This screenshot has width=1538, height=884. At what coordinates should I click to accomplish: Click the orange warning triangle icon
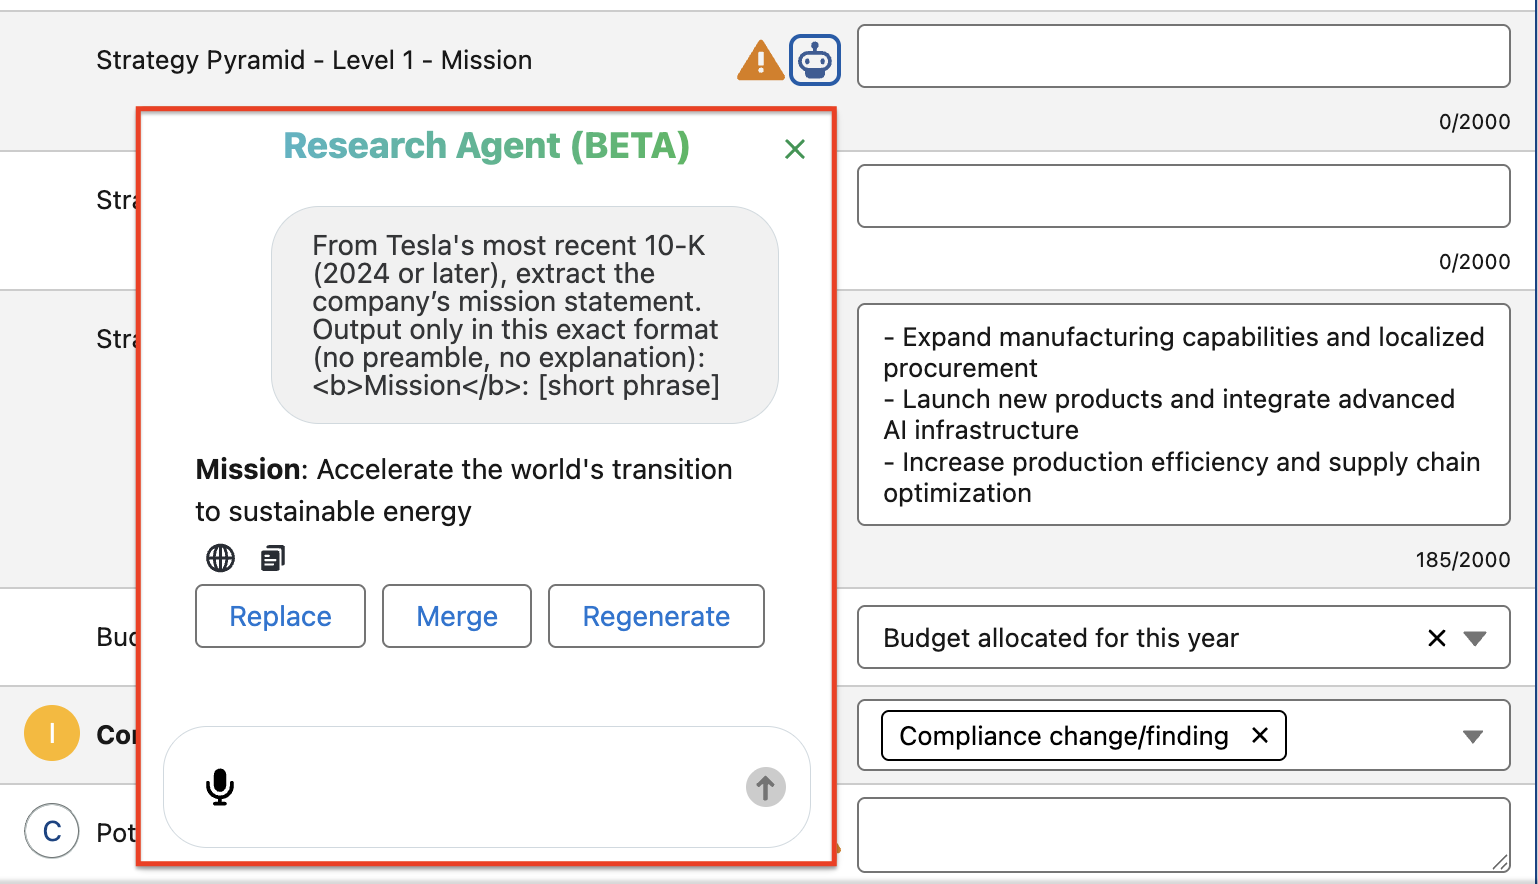click(760, 60)
